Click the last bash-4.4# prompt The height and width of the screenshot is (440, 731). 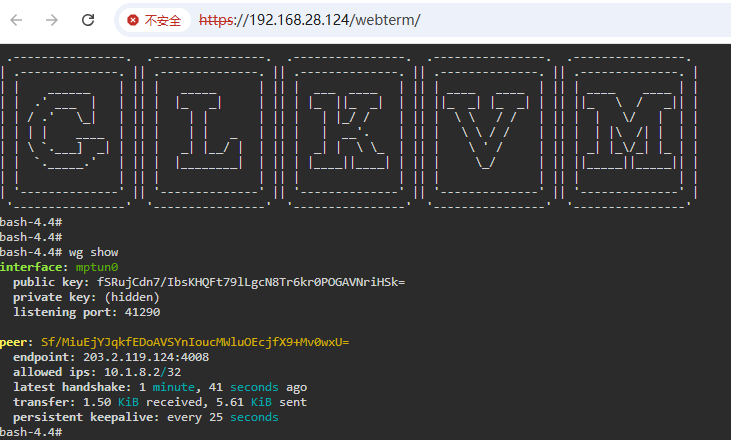coord(31,432)
